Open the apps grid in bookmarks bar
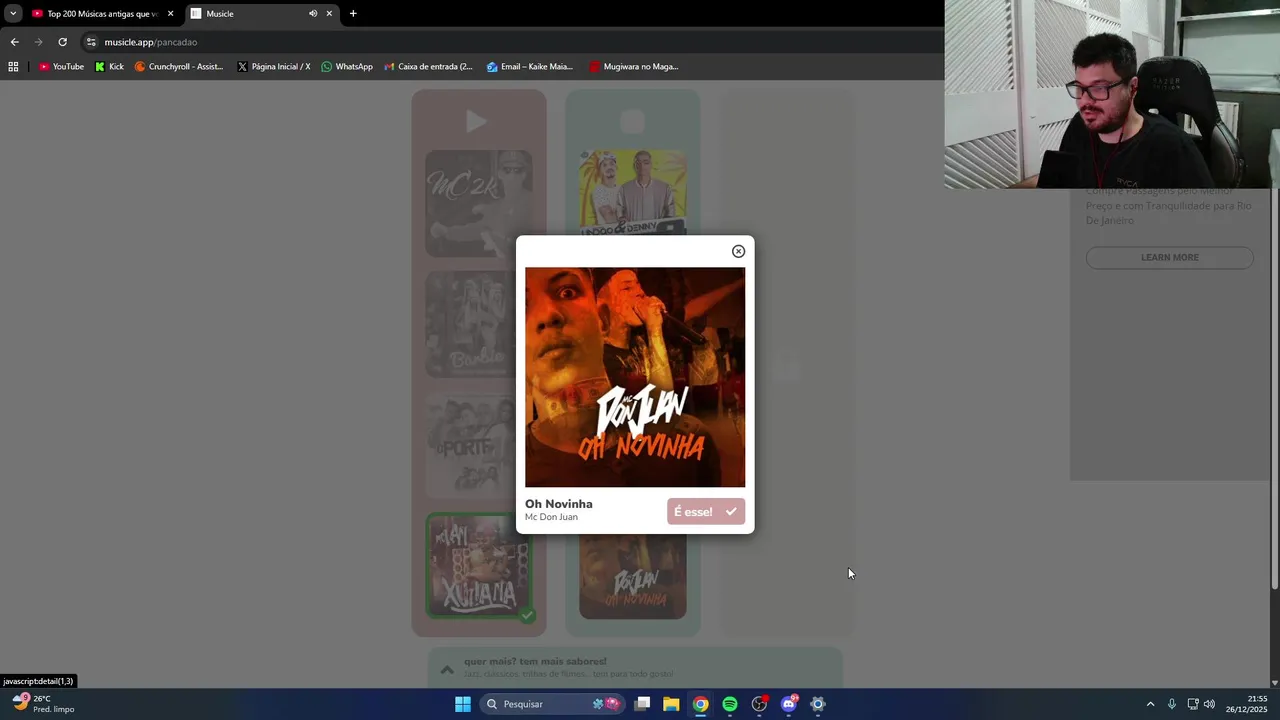 click(x=13, y=67)
